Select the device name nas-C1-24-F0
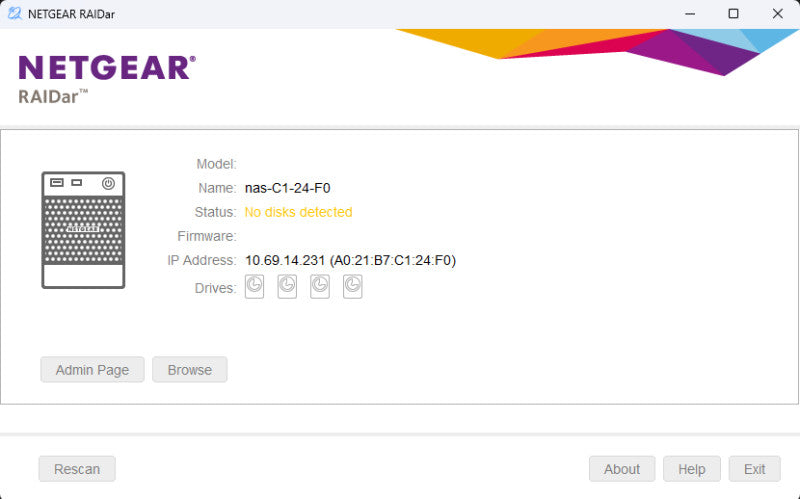 [x=288, y=188]
